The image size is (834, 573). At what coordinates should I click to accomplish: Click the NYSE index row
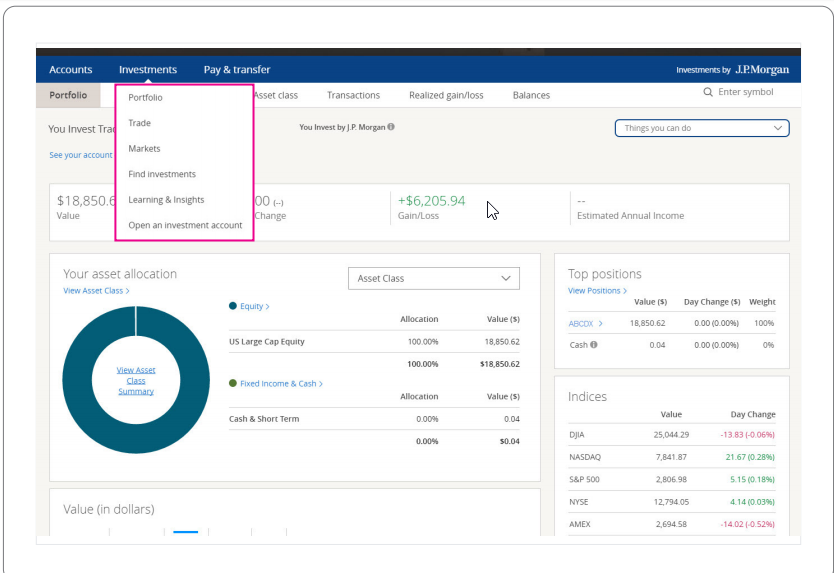pyautogui.click(x=672, y=502)
